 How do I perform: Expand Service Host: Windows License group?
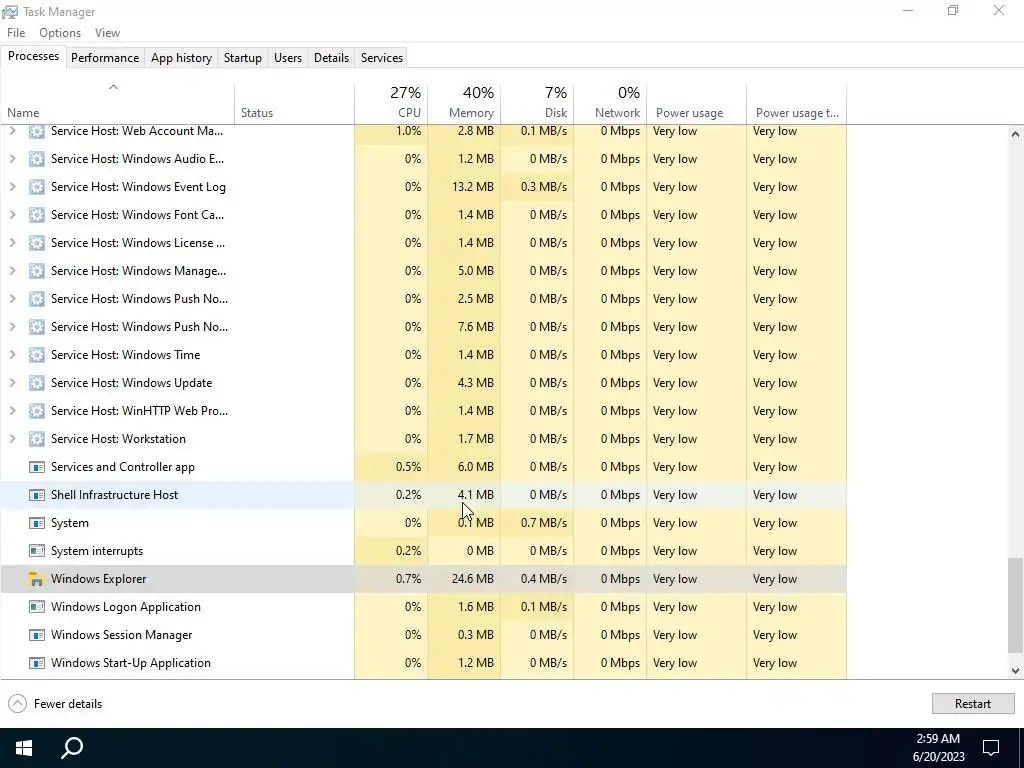pyautogui.click(x=12, y=243)
